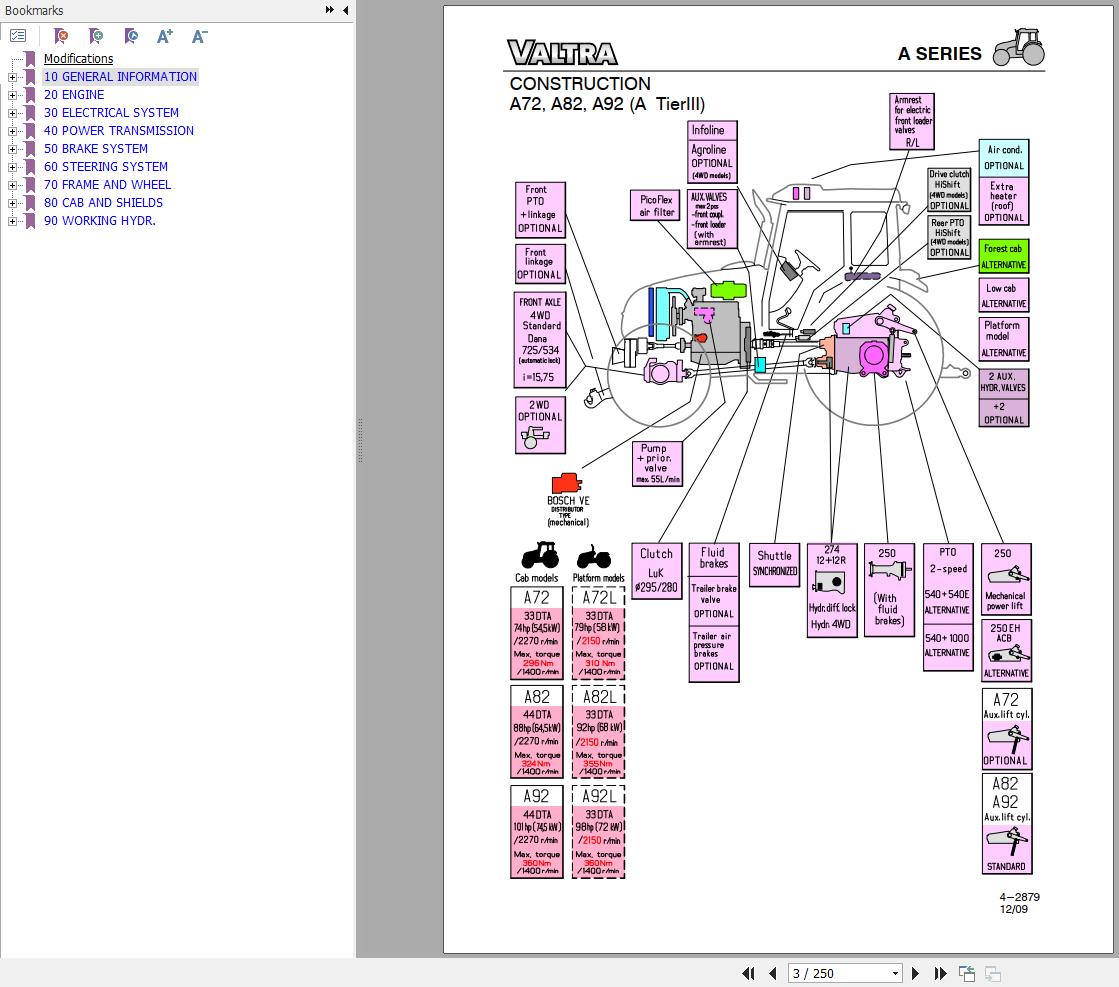Jump to the last page
Image resolution: width=1119 pixels, height=987 pixels.
click(941, 973)
